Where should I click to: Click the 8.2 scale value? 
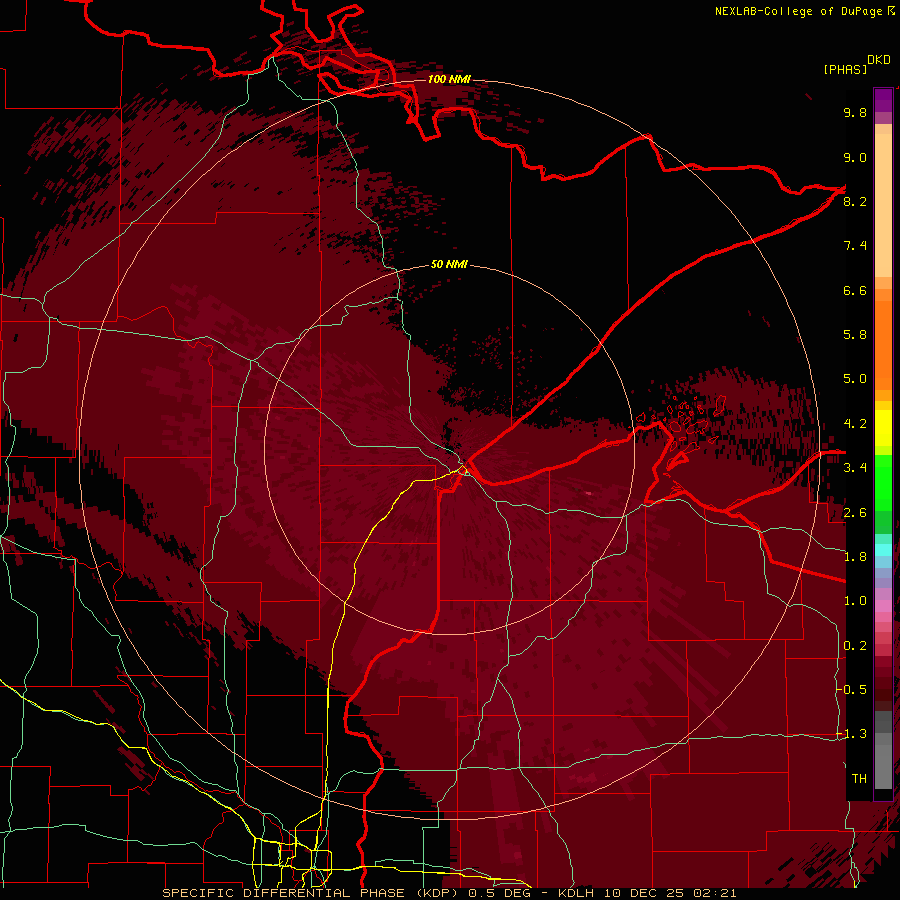(x=855, y=201)
